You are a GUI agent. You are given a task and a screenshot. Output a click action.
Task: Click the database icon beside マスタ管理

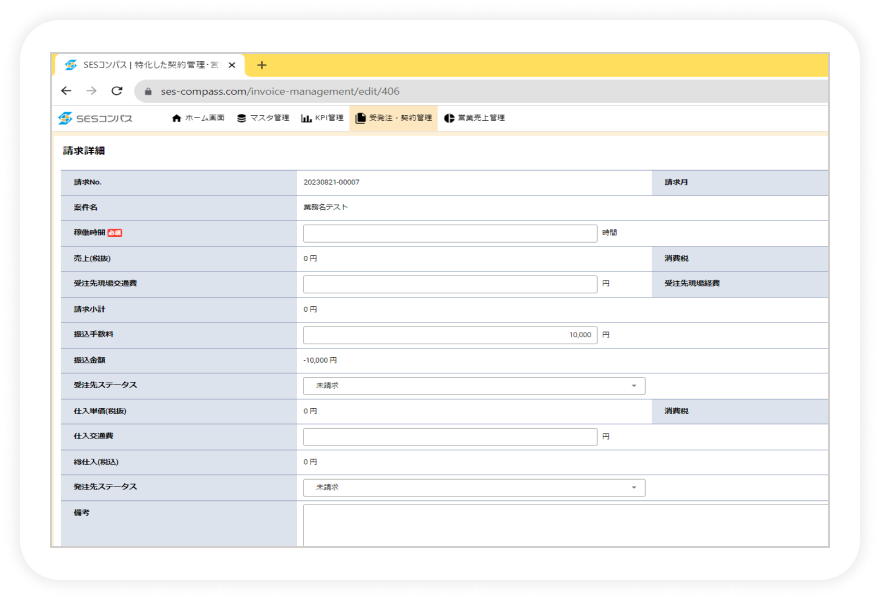(x=241, y=118)
